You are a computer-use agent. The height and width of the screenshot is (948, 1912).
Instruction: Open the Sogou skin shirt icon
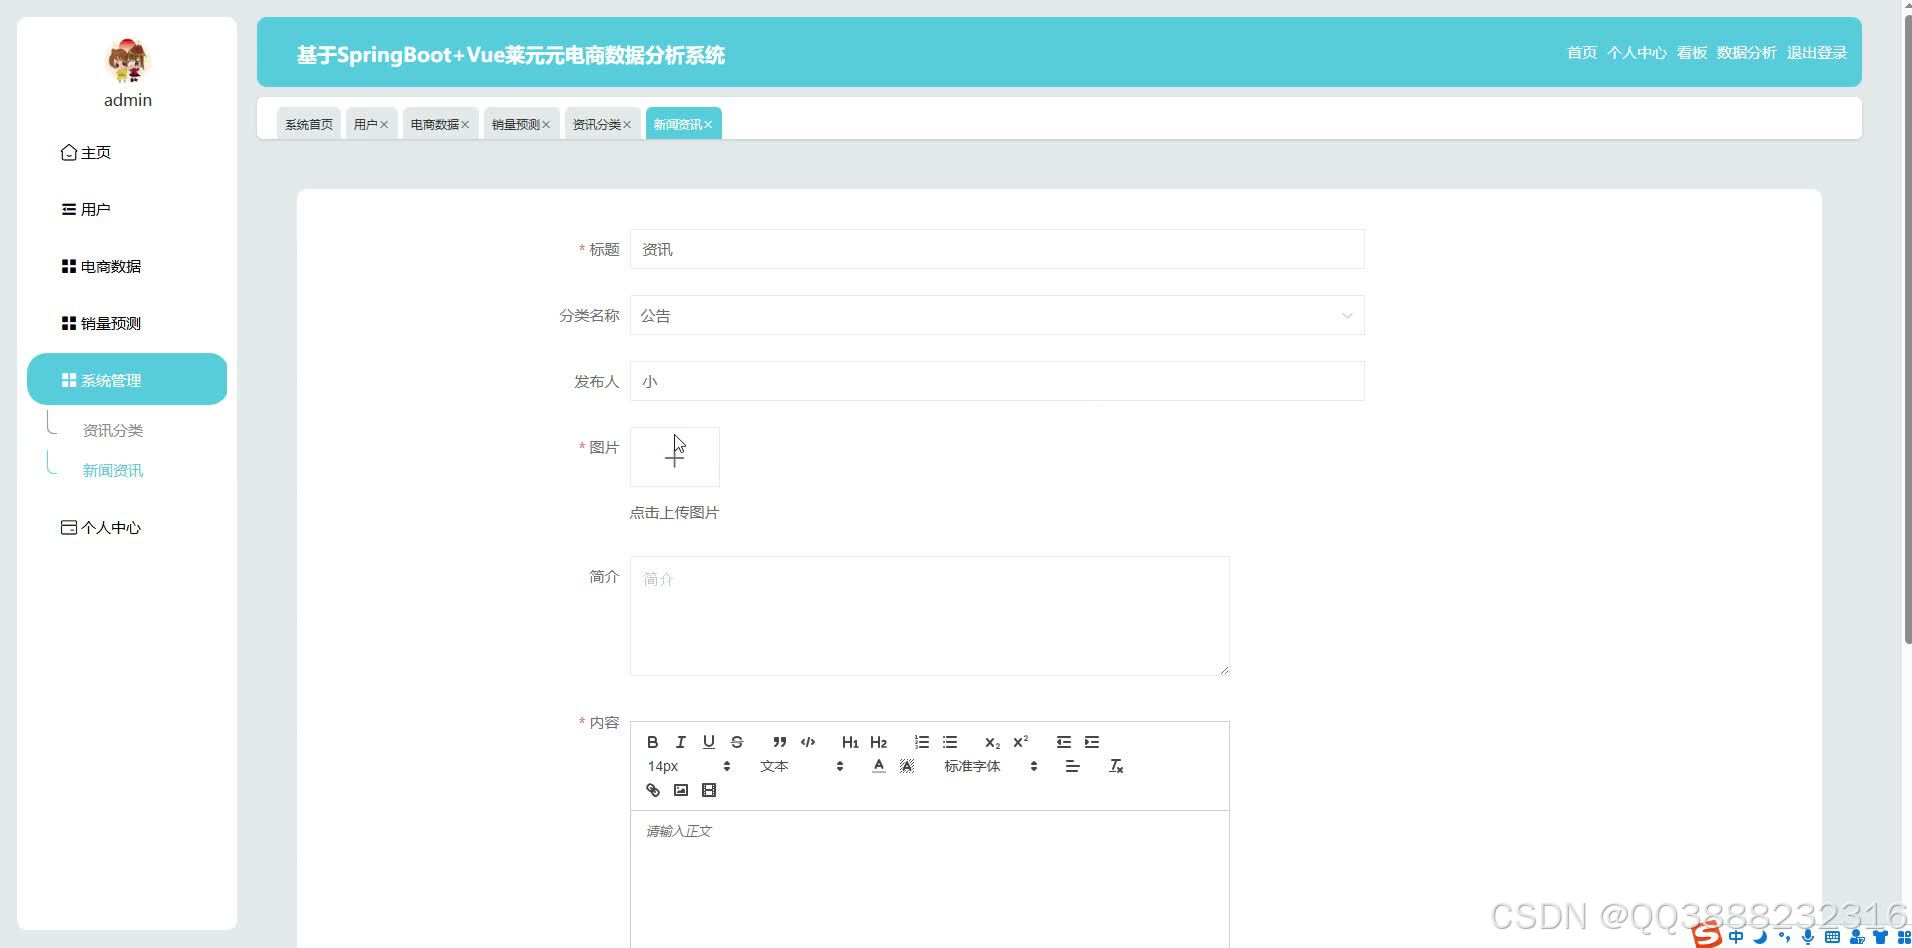point(1881,937)
